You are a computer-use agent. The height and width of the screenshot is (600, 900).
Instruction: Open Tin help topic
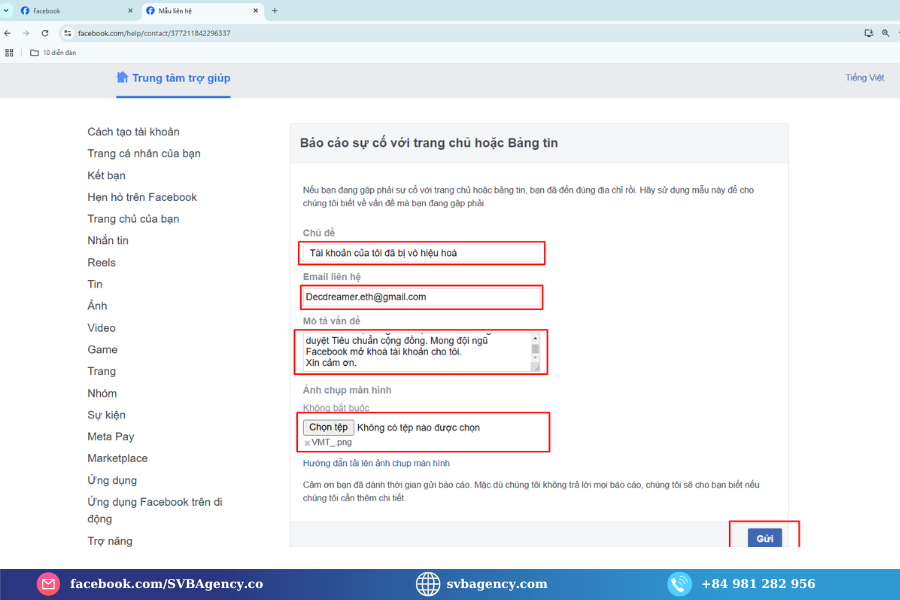pyautogui.click(x=95, y=284)
